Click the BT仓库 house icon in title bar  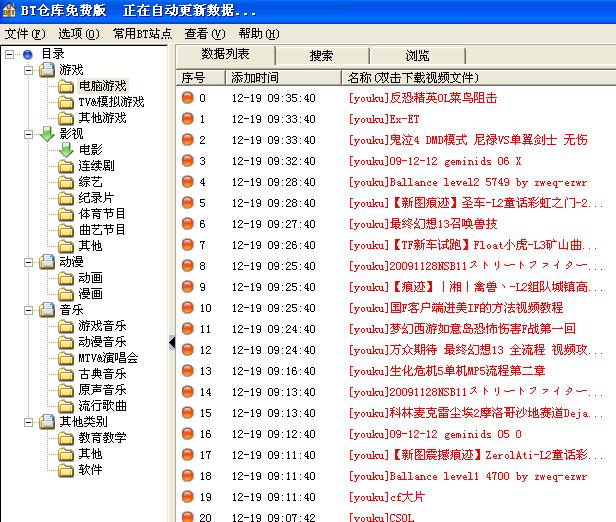pyautogui.click(x=9, y=10)
